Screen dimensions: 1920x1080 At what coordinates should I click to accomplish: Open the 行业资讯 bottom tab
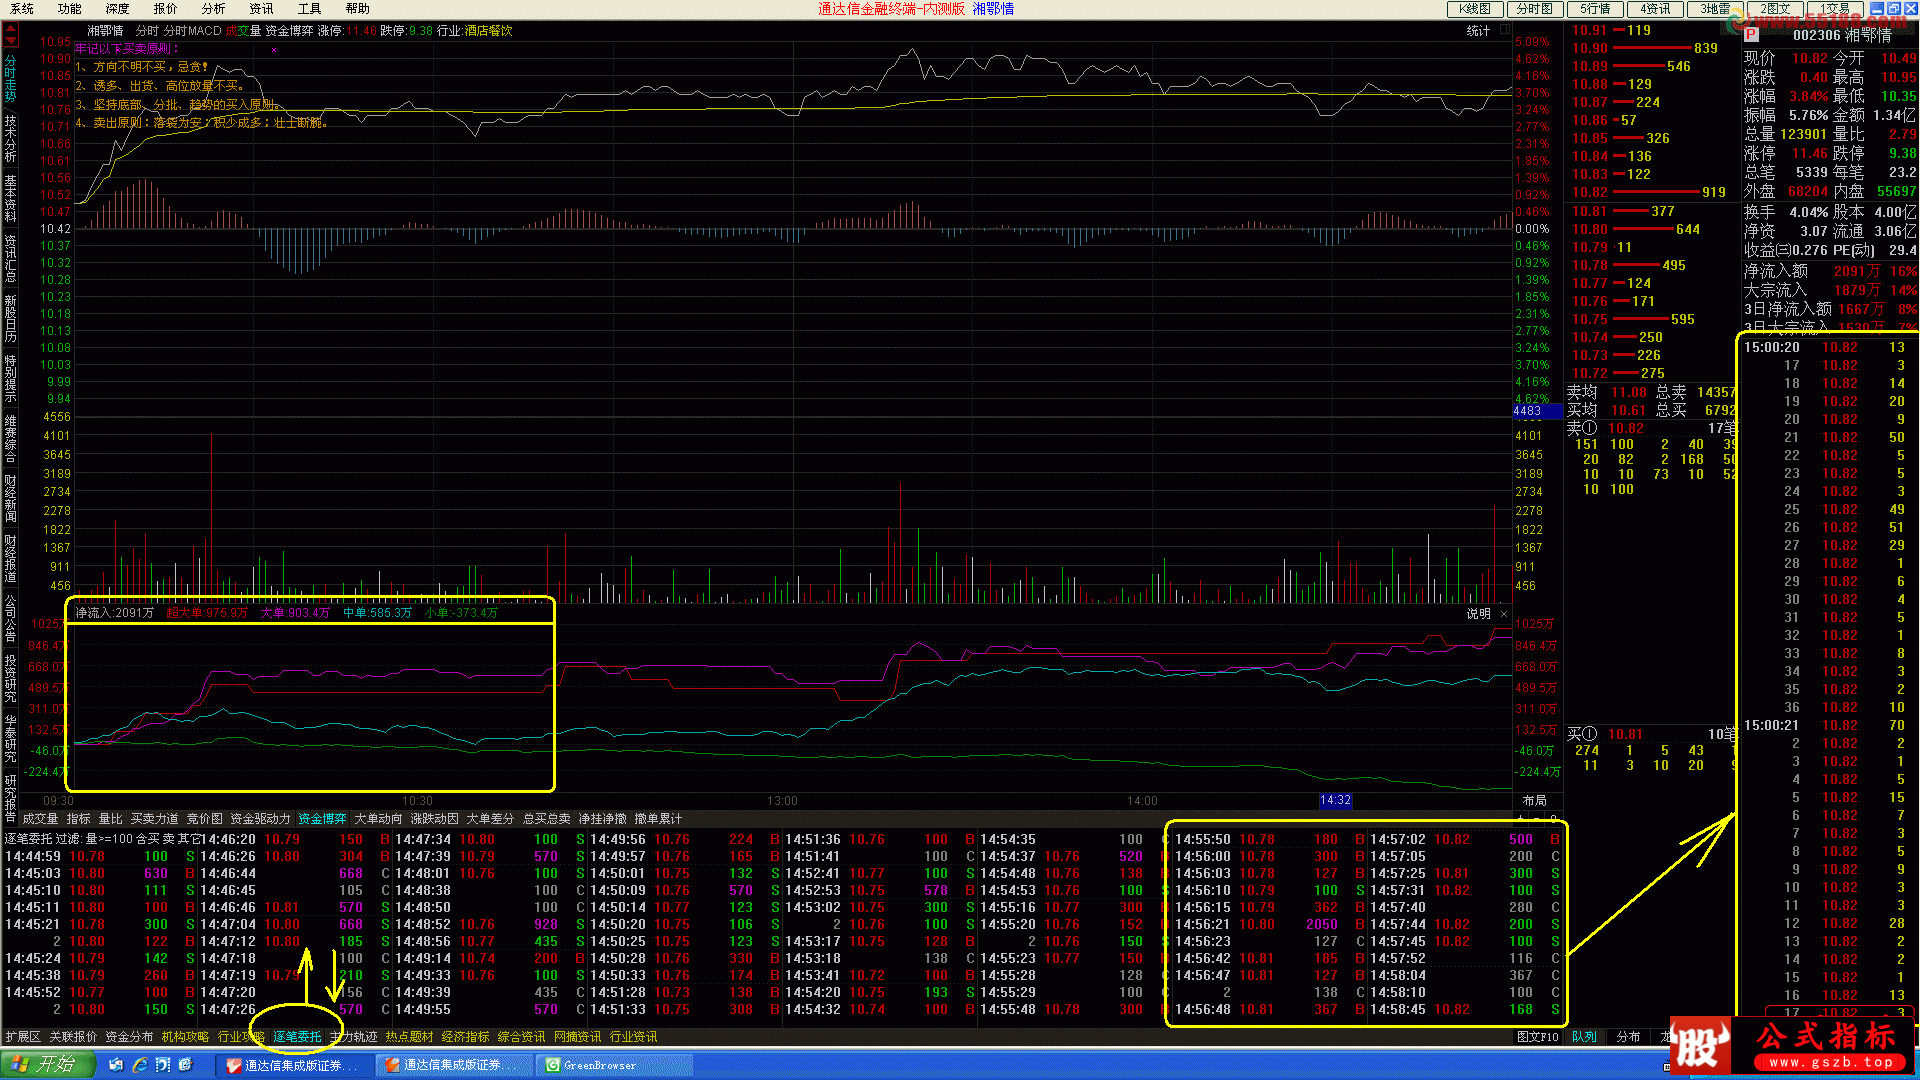click(x=633, y=1037)
